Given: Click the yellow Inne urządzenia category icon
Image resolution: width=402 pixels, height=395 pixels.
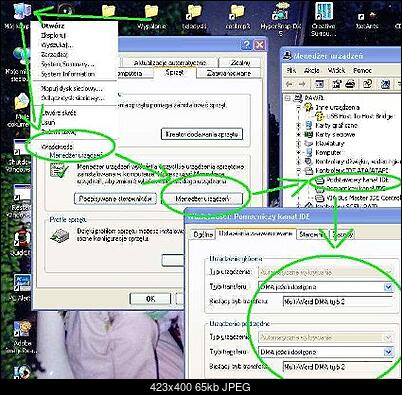Looking at the screenshot, I should click(309, 107).
